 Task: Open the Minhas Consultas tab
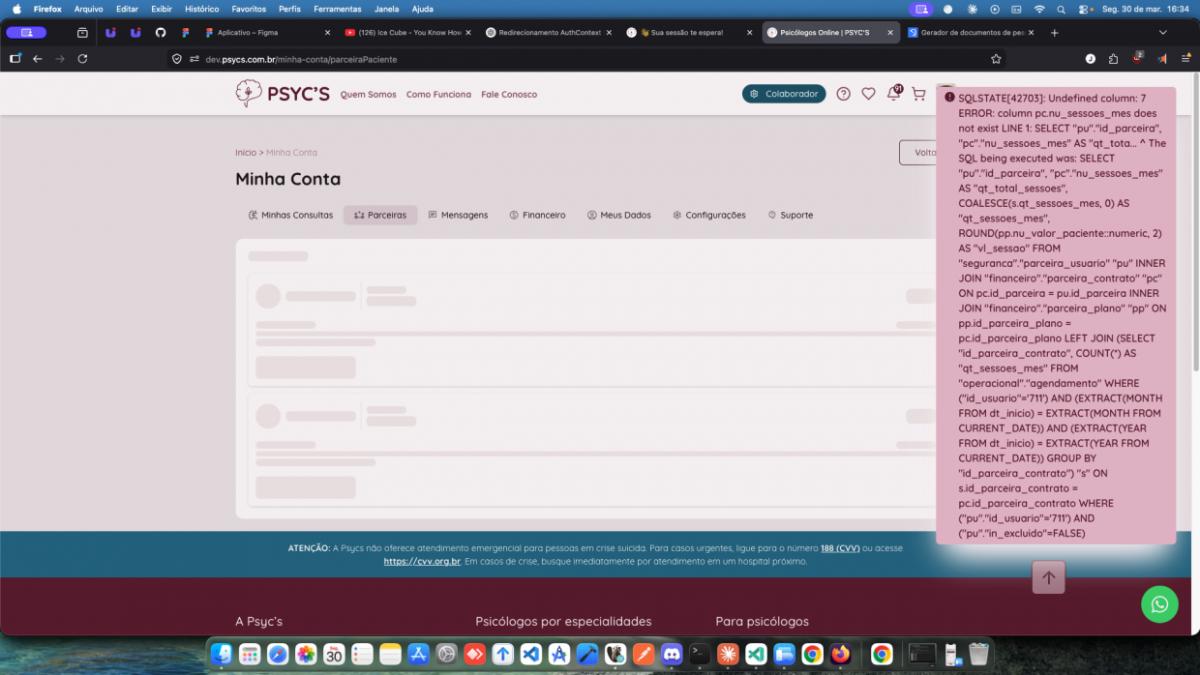(x=290, y=215)
